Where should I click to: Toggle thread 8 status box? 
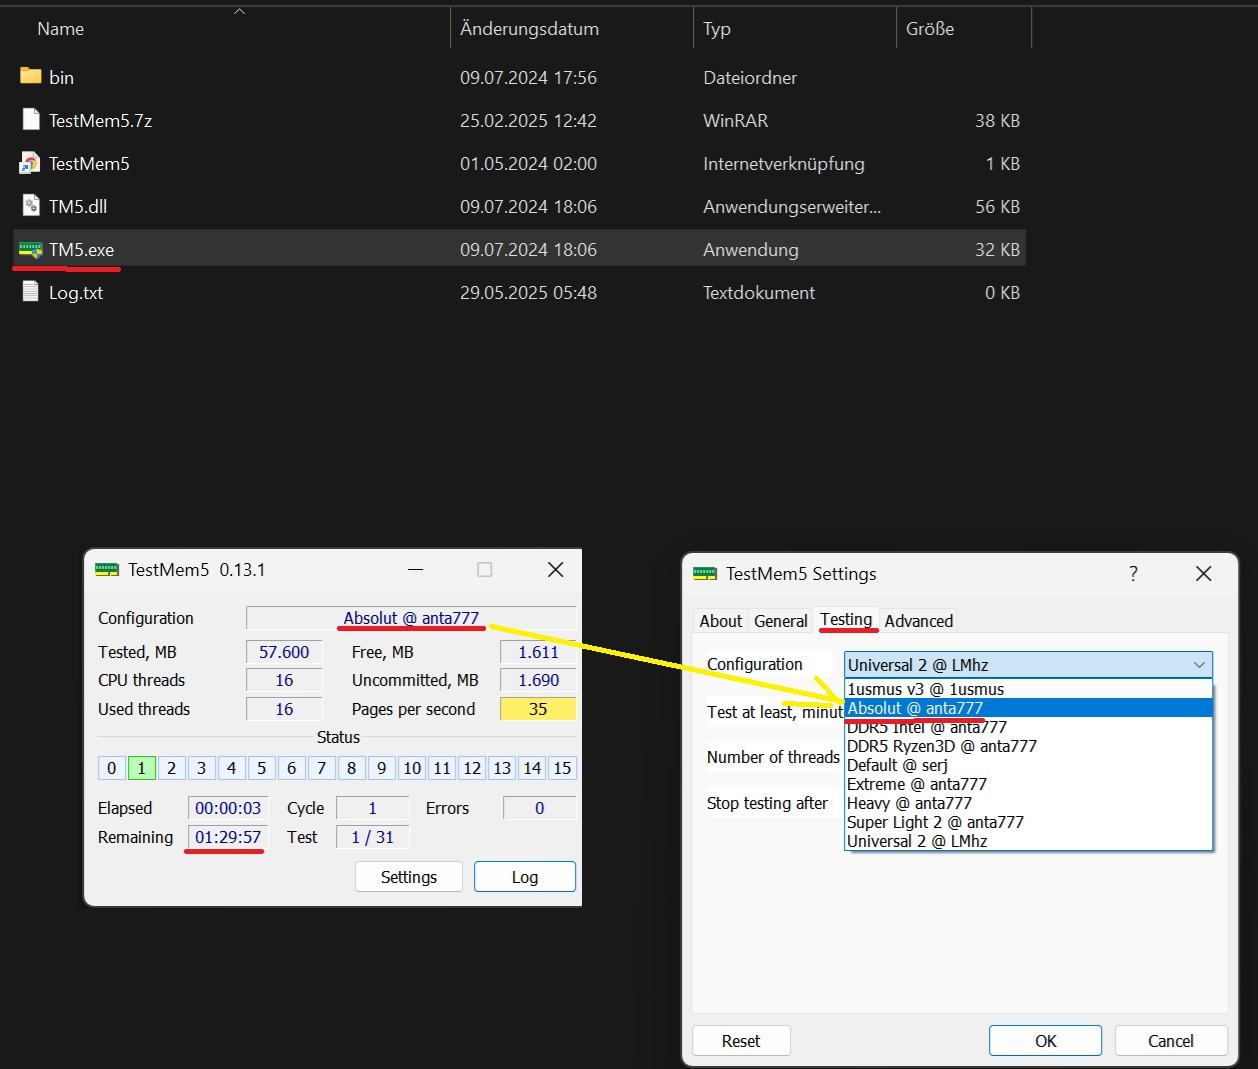point(351,768)
